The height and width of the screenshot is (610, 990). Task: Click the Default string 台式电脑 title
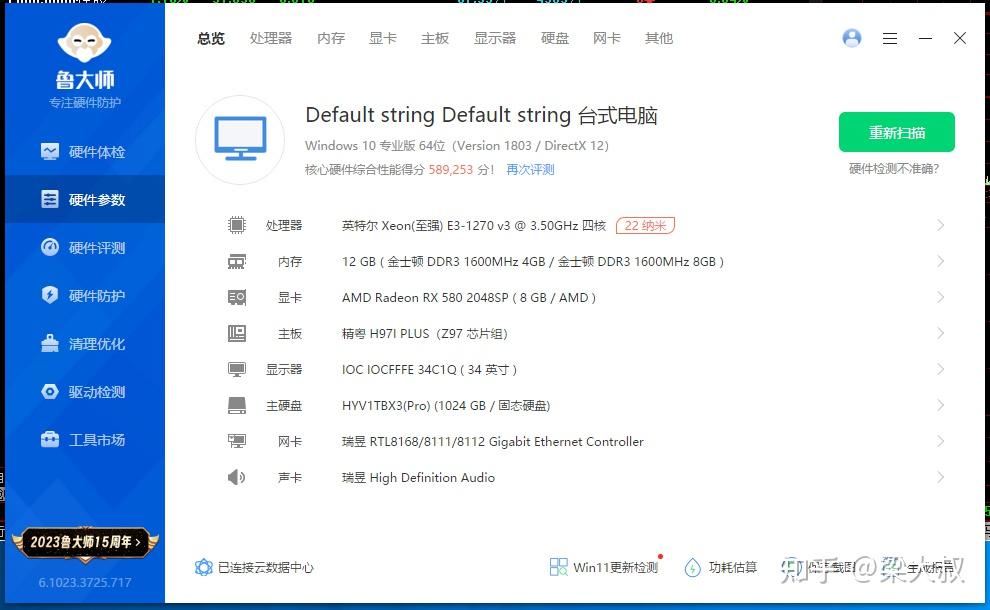click(x=482, y=115)
